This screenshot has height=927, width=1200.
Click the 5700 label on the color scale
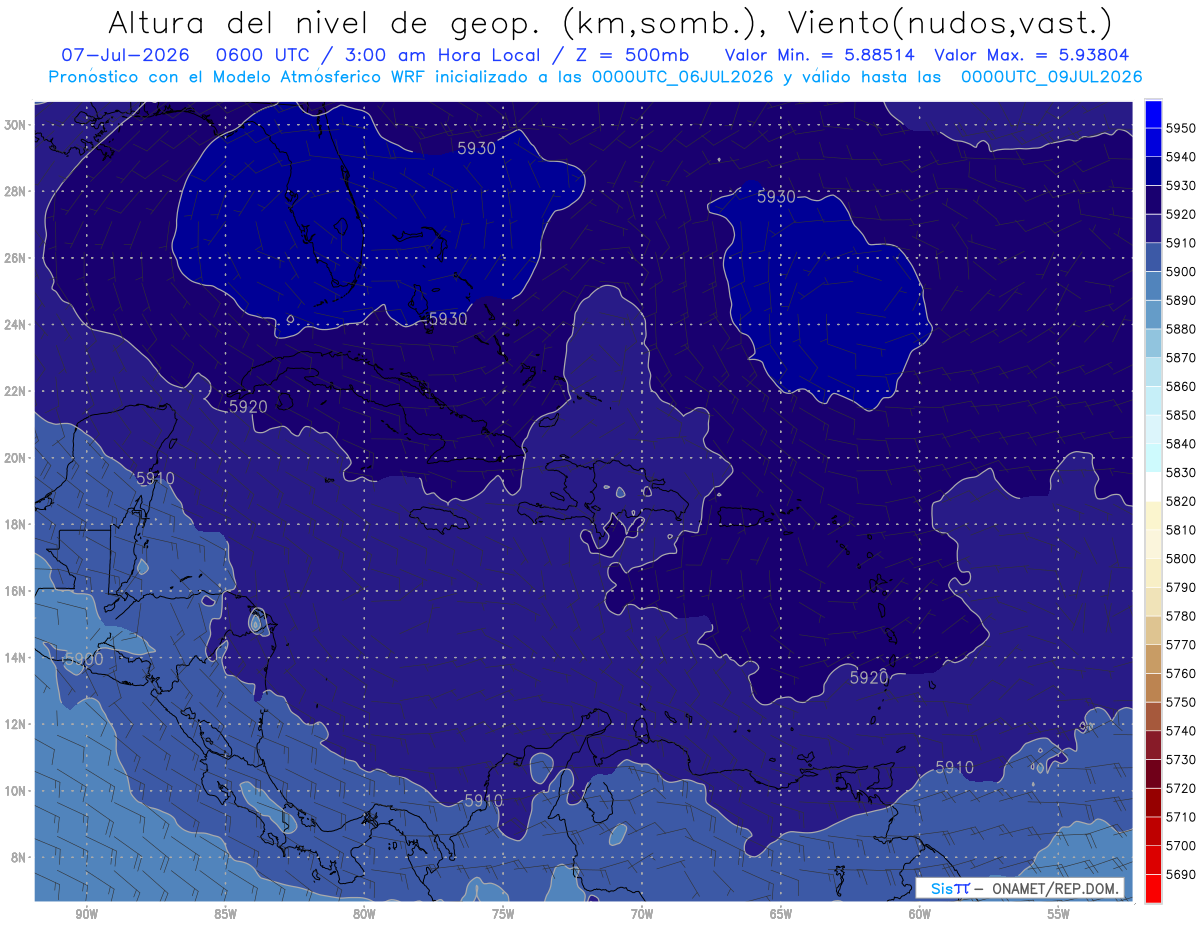pyautogui.click(x=1181, y=845)
